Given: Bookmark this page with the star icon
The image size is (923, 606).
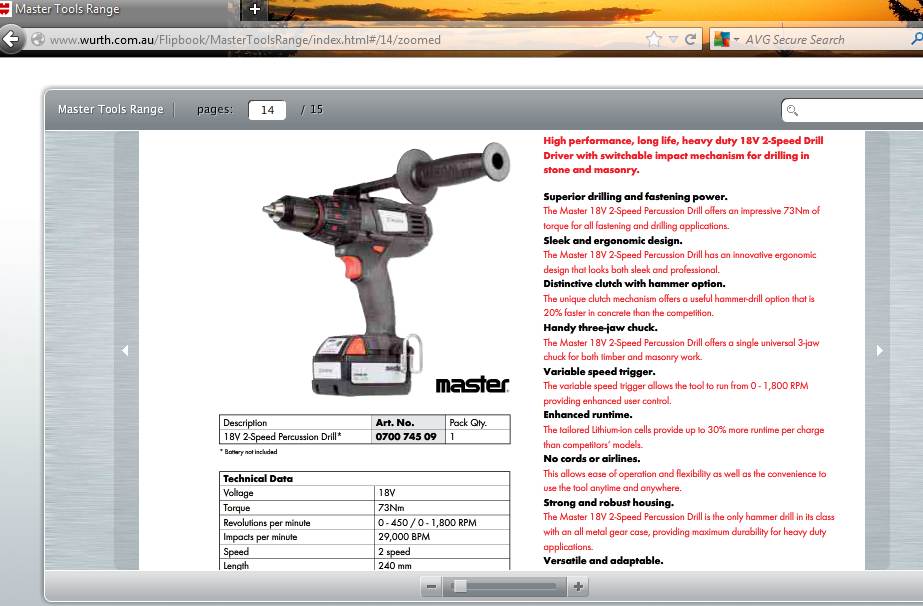Looking at the screenshot, I should (654, 40).
